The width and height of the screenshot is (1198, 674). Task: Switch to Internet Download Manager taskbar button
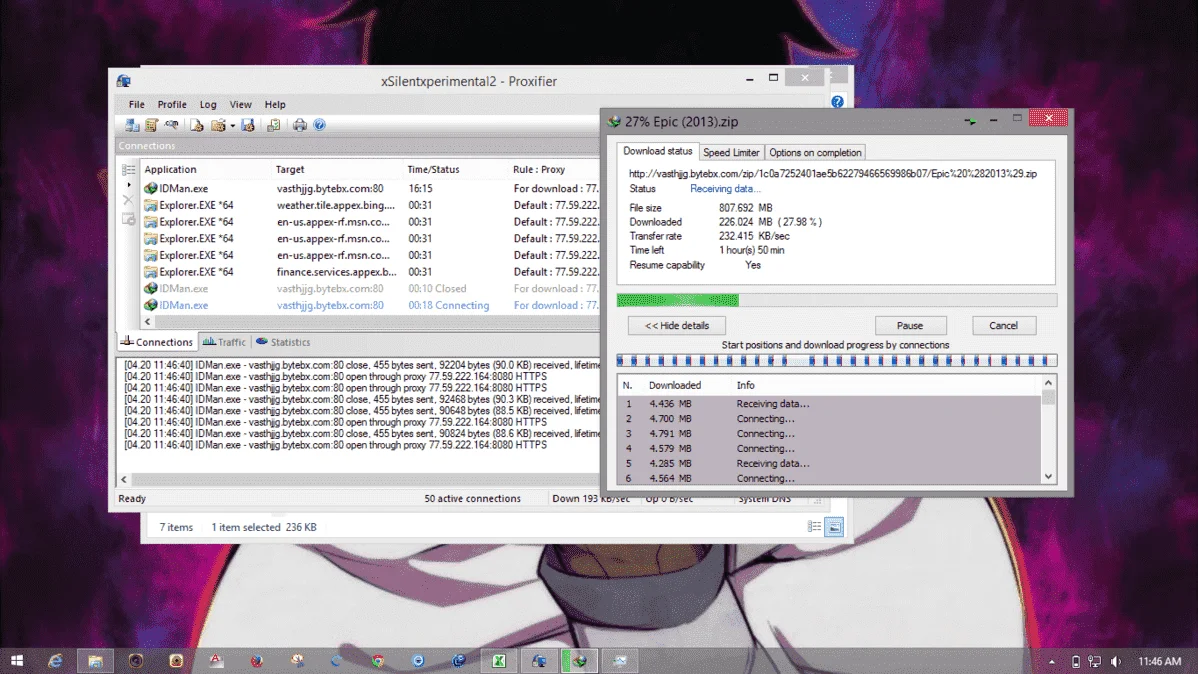coord(580,660)
